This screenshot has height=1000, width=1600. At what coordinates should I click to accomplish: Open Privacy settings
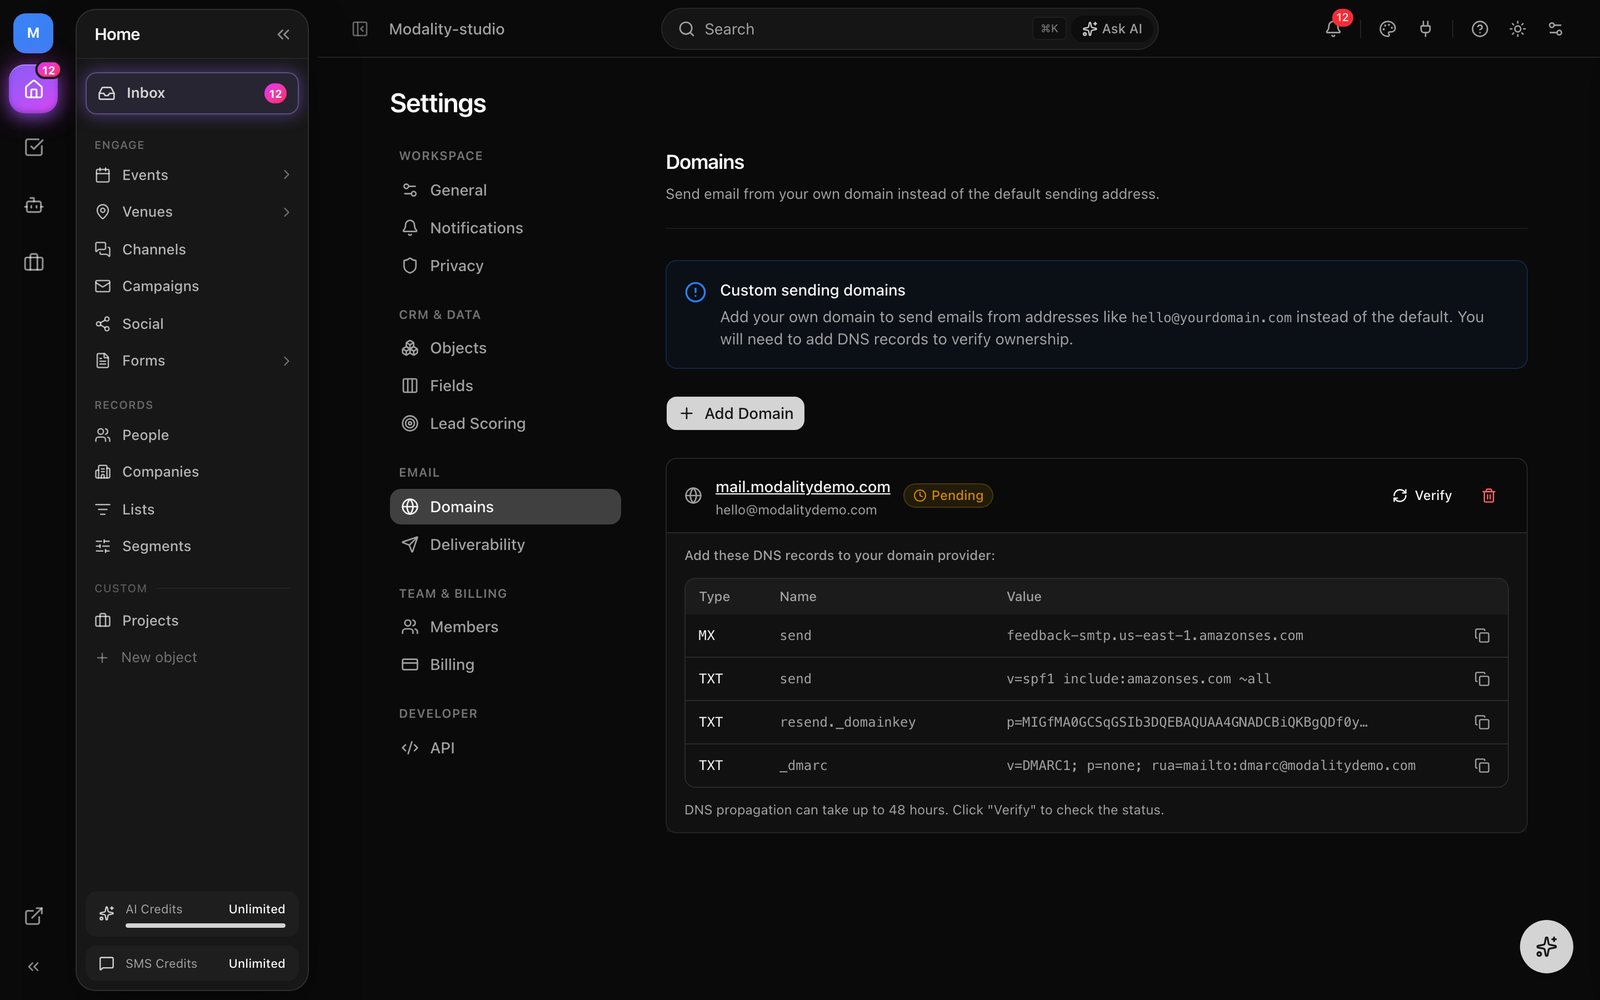coord(505,266)
